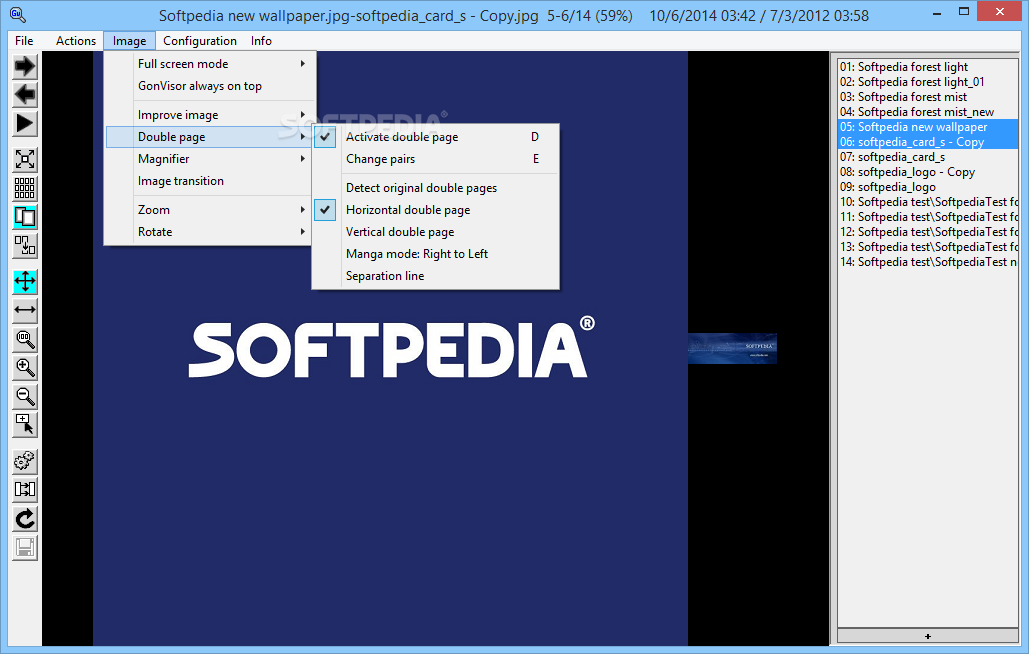Image resolution: width=1029 pixels, height=654 pixels.
Task: Open the Configuration menu
Action: (200, 41)
